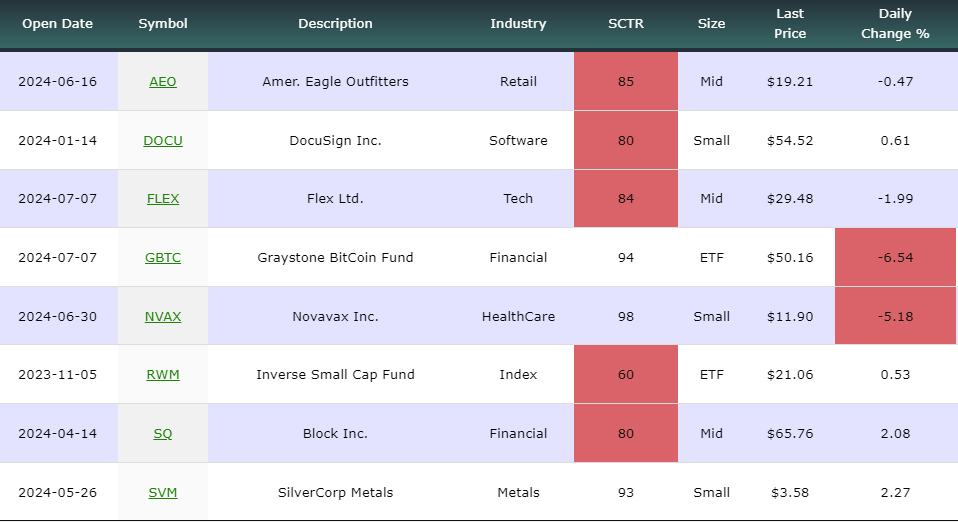Click the Novavax Inc. description
Image resolution: width=958 pixels, height=522 pixels.
click(335, 316)
